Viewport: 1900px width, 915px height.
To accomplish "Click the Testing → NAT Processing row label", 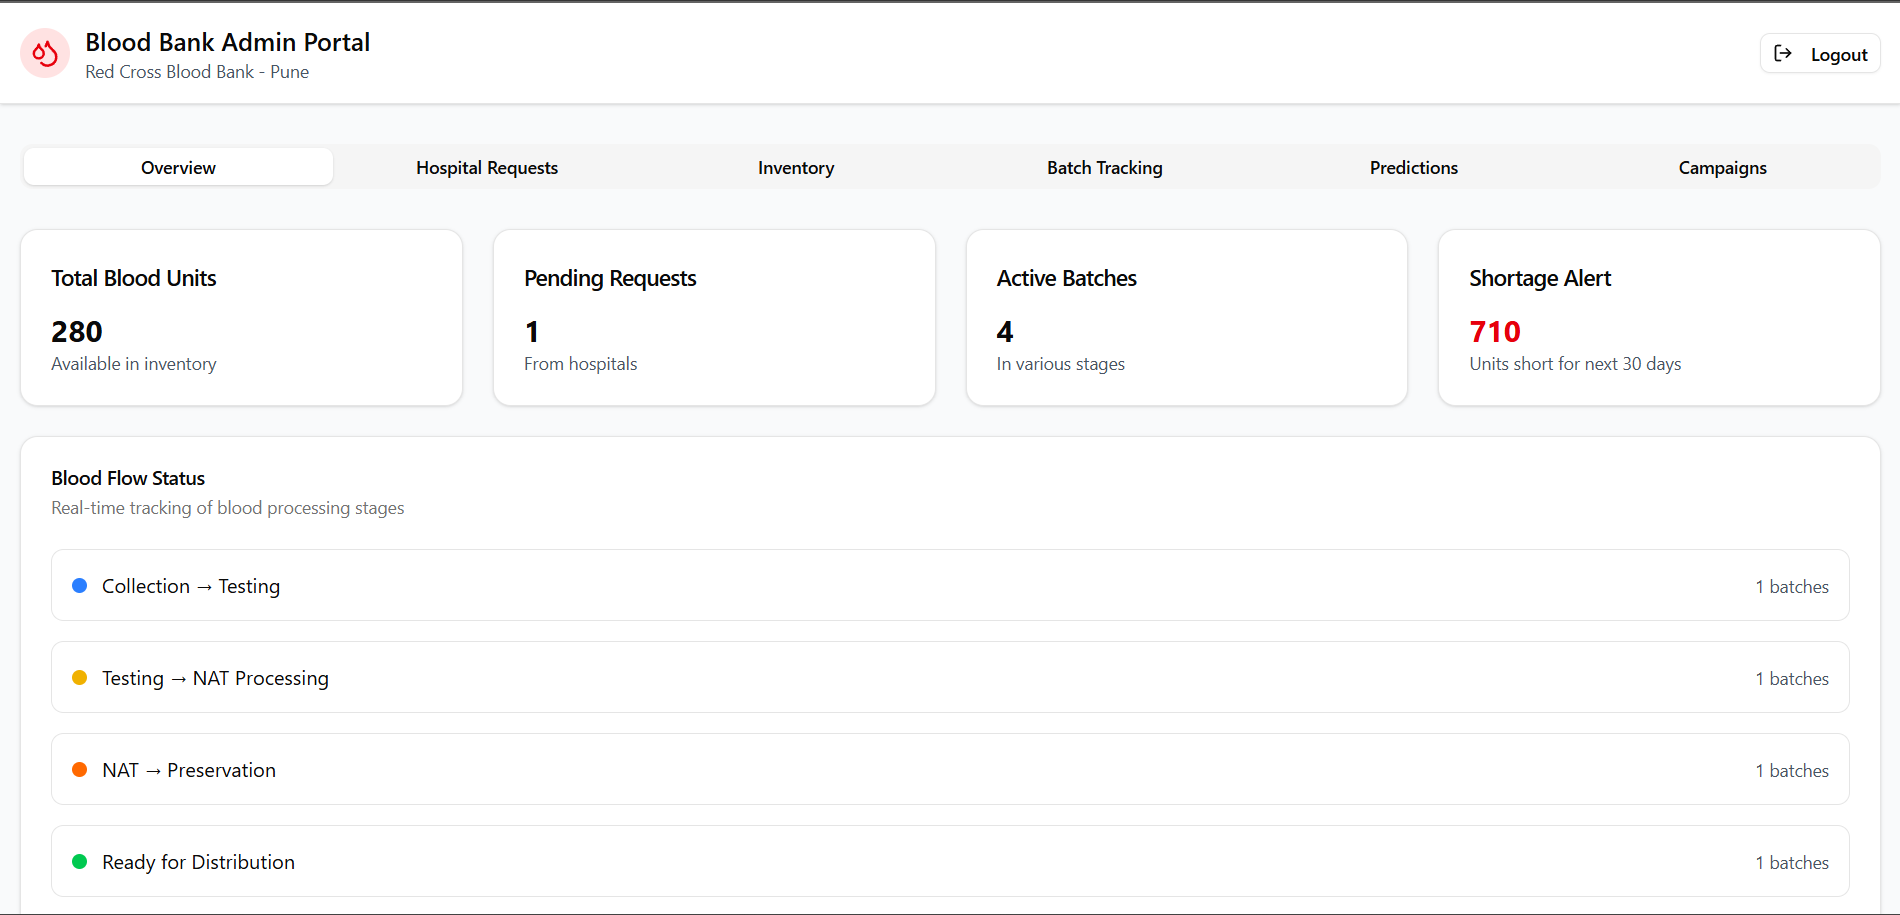I will 215,678.
